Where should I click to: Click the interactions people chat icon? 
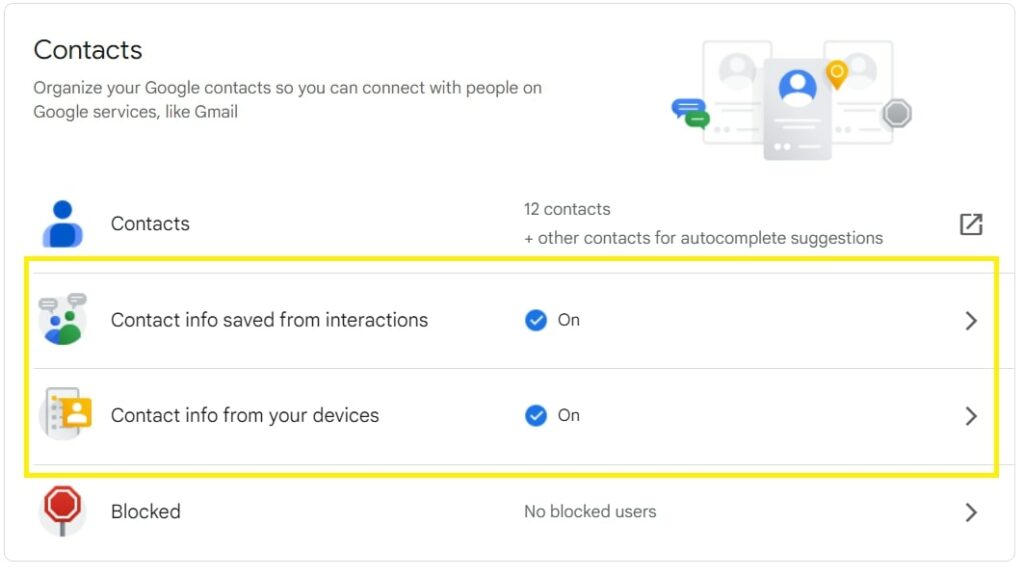63,319
